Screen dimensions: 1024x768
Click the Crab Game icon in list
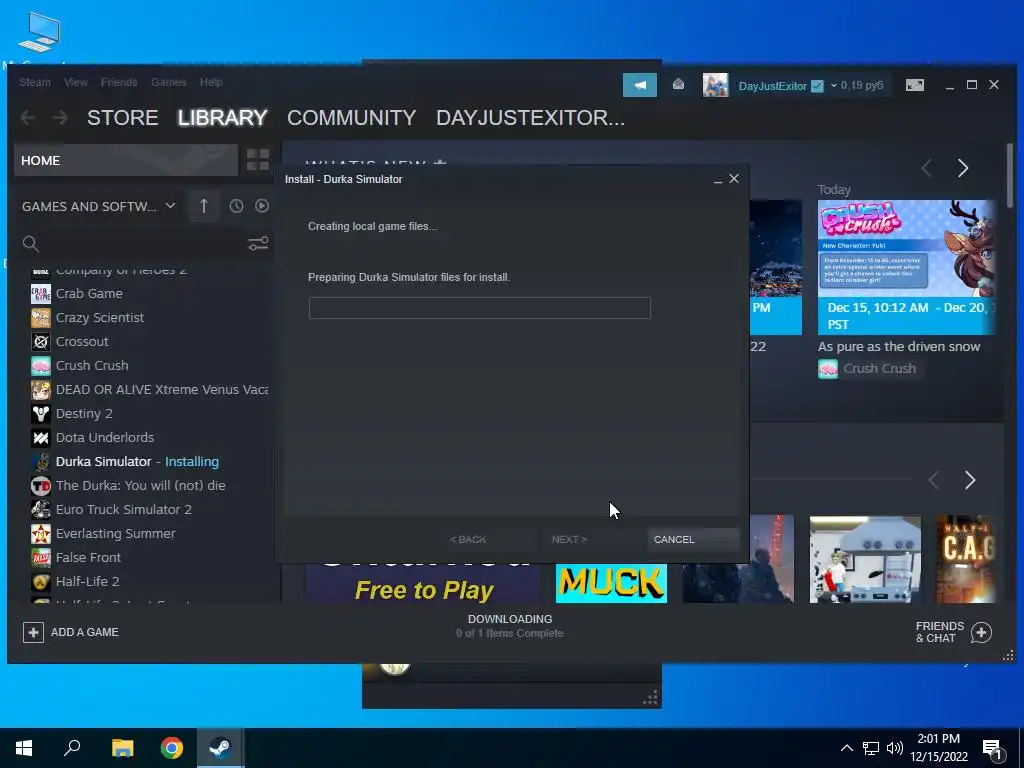[x=40, y=294]
